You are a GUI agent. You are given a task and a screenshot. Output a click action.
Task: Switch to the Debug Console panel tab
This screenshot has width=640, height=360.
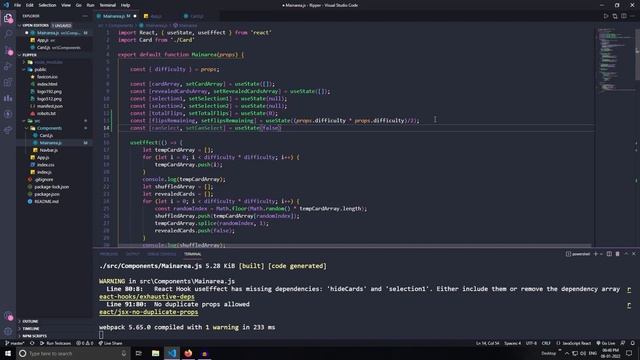click(x=162, y=254)
